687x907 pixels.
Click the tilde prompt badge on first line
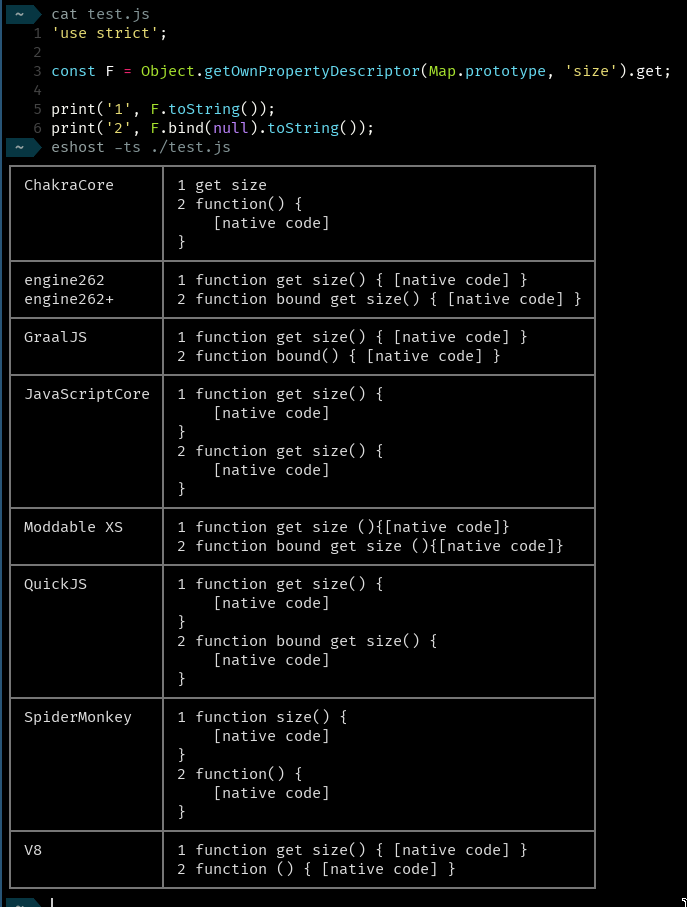tap(21, 14)
